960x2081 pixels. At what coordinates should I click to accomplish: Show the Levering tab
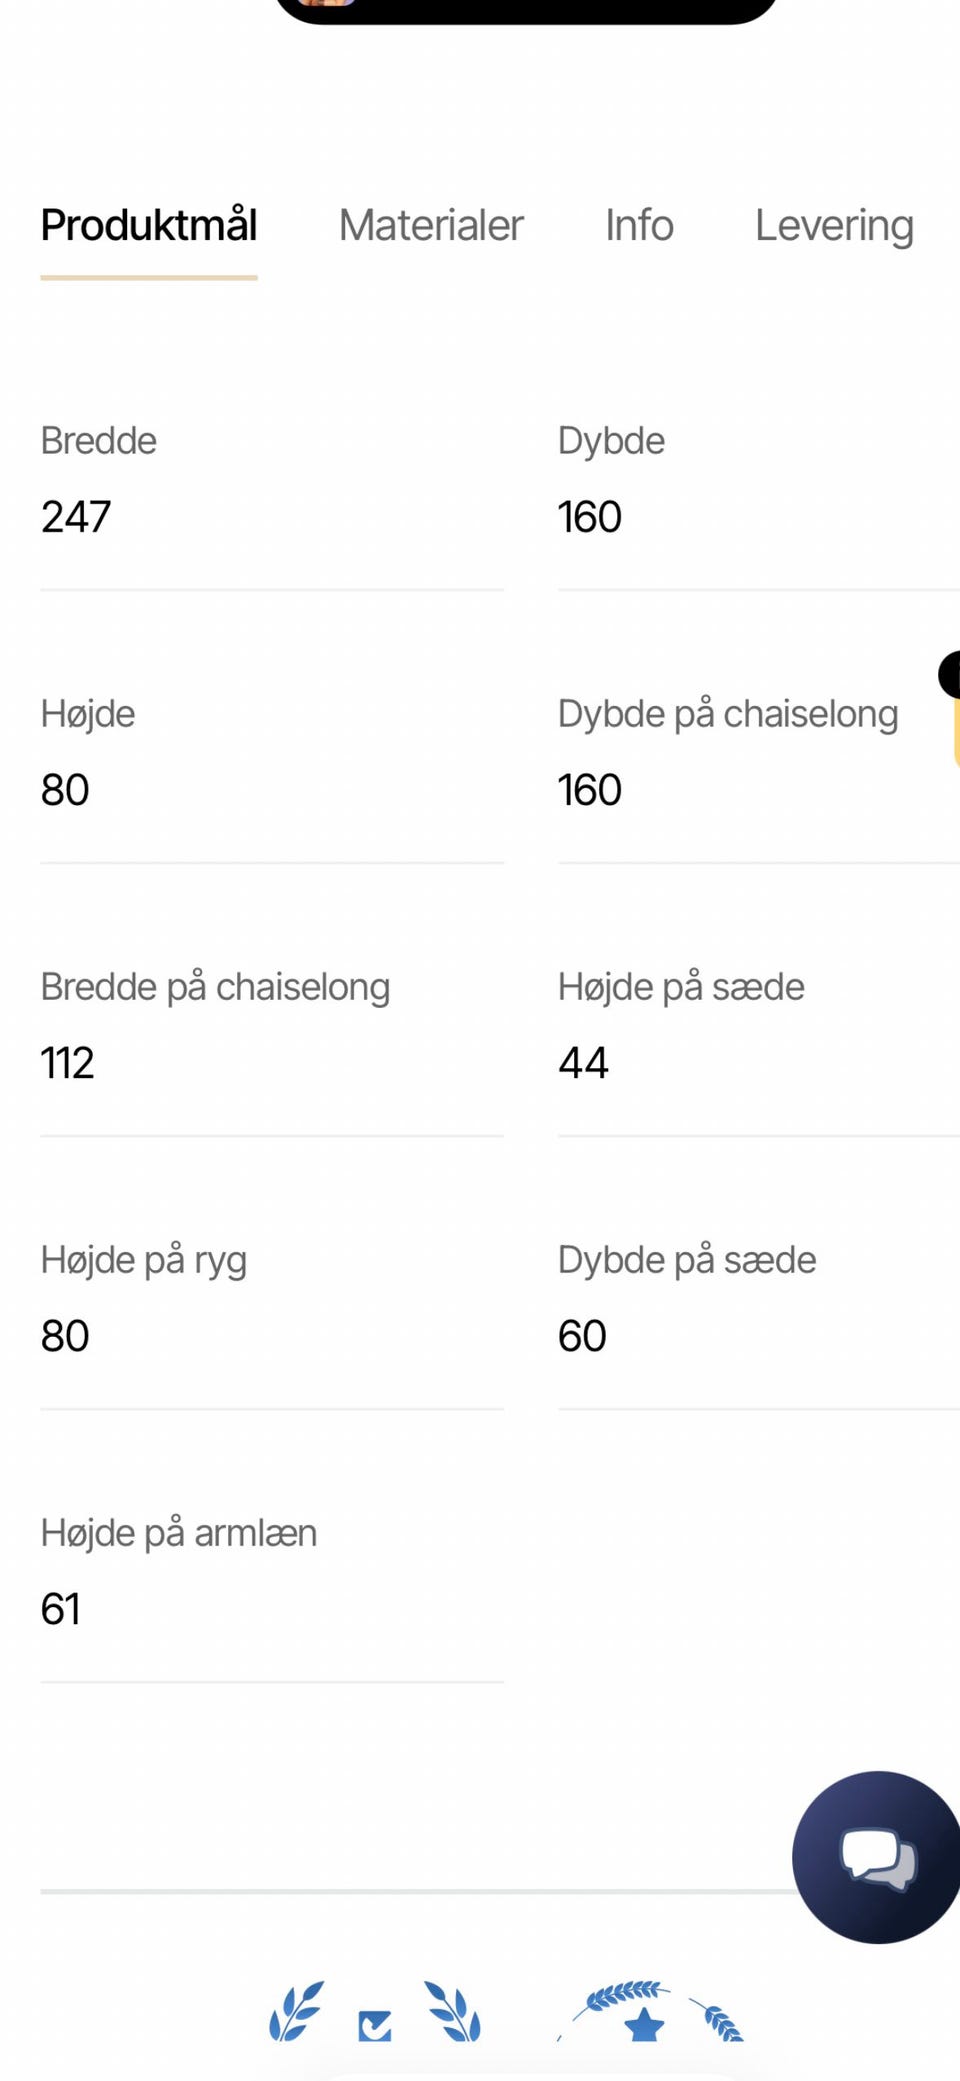(x=834, y=225)
